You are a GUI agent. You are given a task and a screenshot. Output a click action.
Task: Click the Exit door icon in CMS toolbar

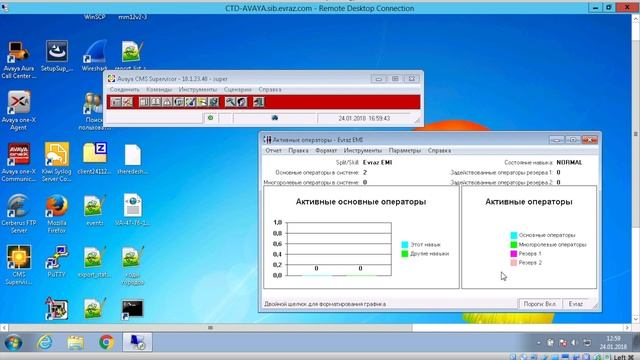click(258, 102)
